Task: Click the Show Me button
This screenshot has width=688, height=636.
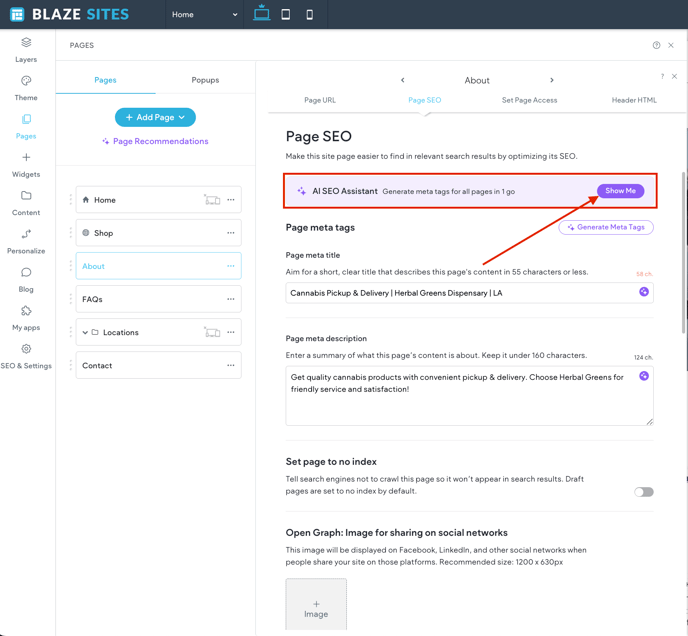Action: [620, 191]
